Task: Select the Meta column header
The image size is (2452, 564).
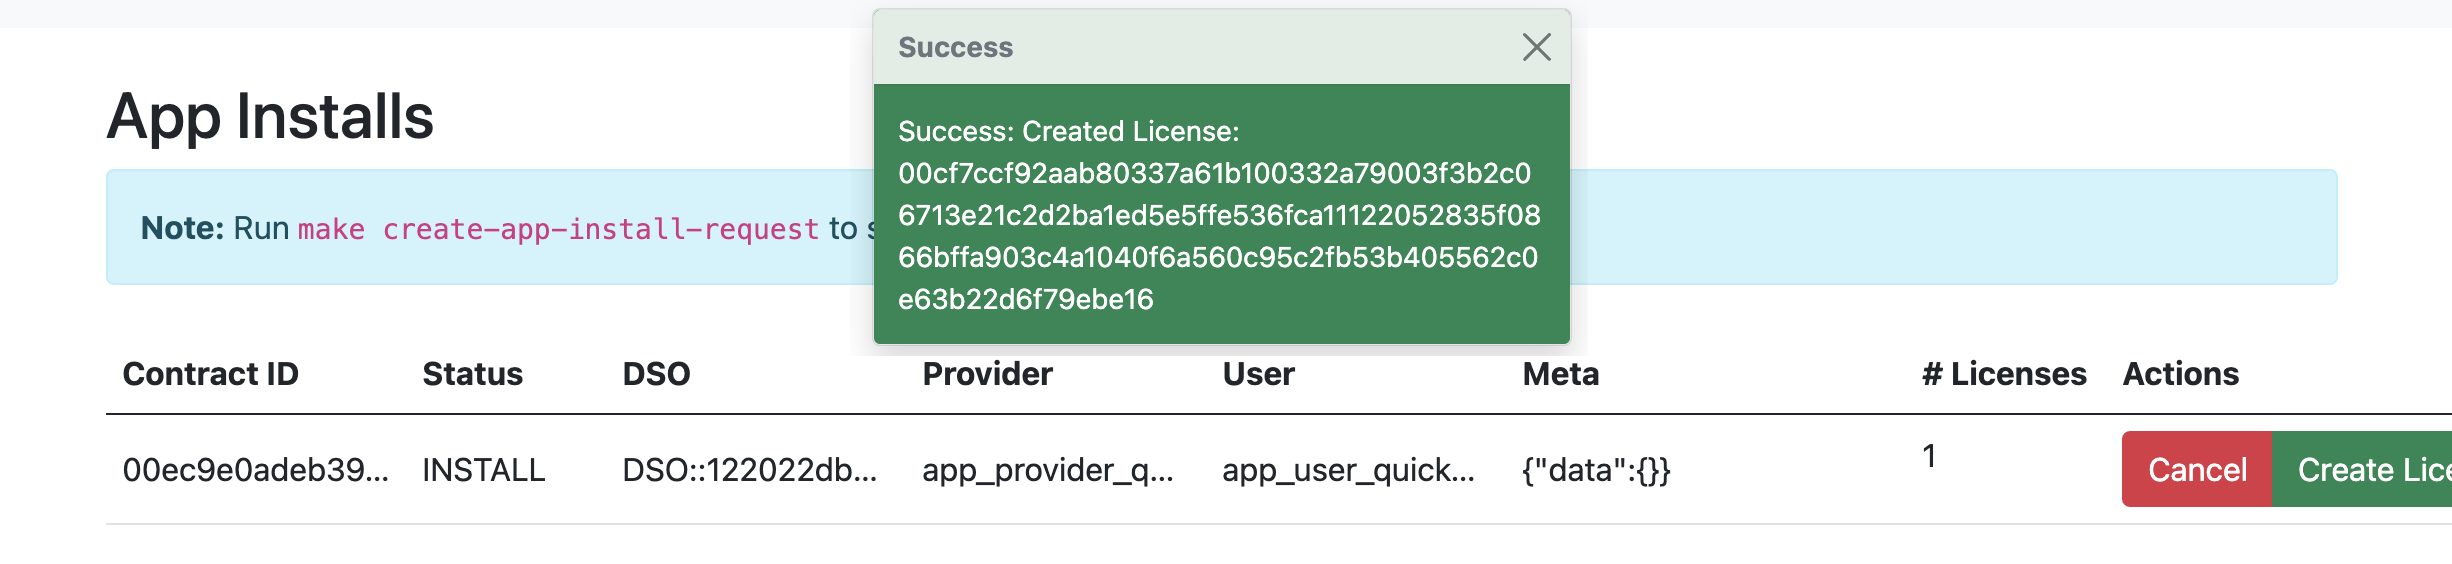Action: click(1560, 374)
